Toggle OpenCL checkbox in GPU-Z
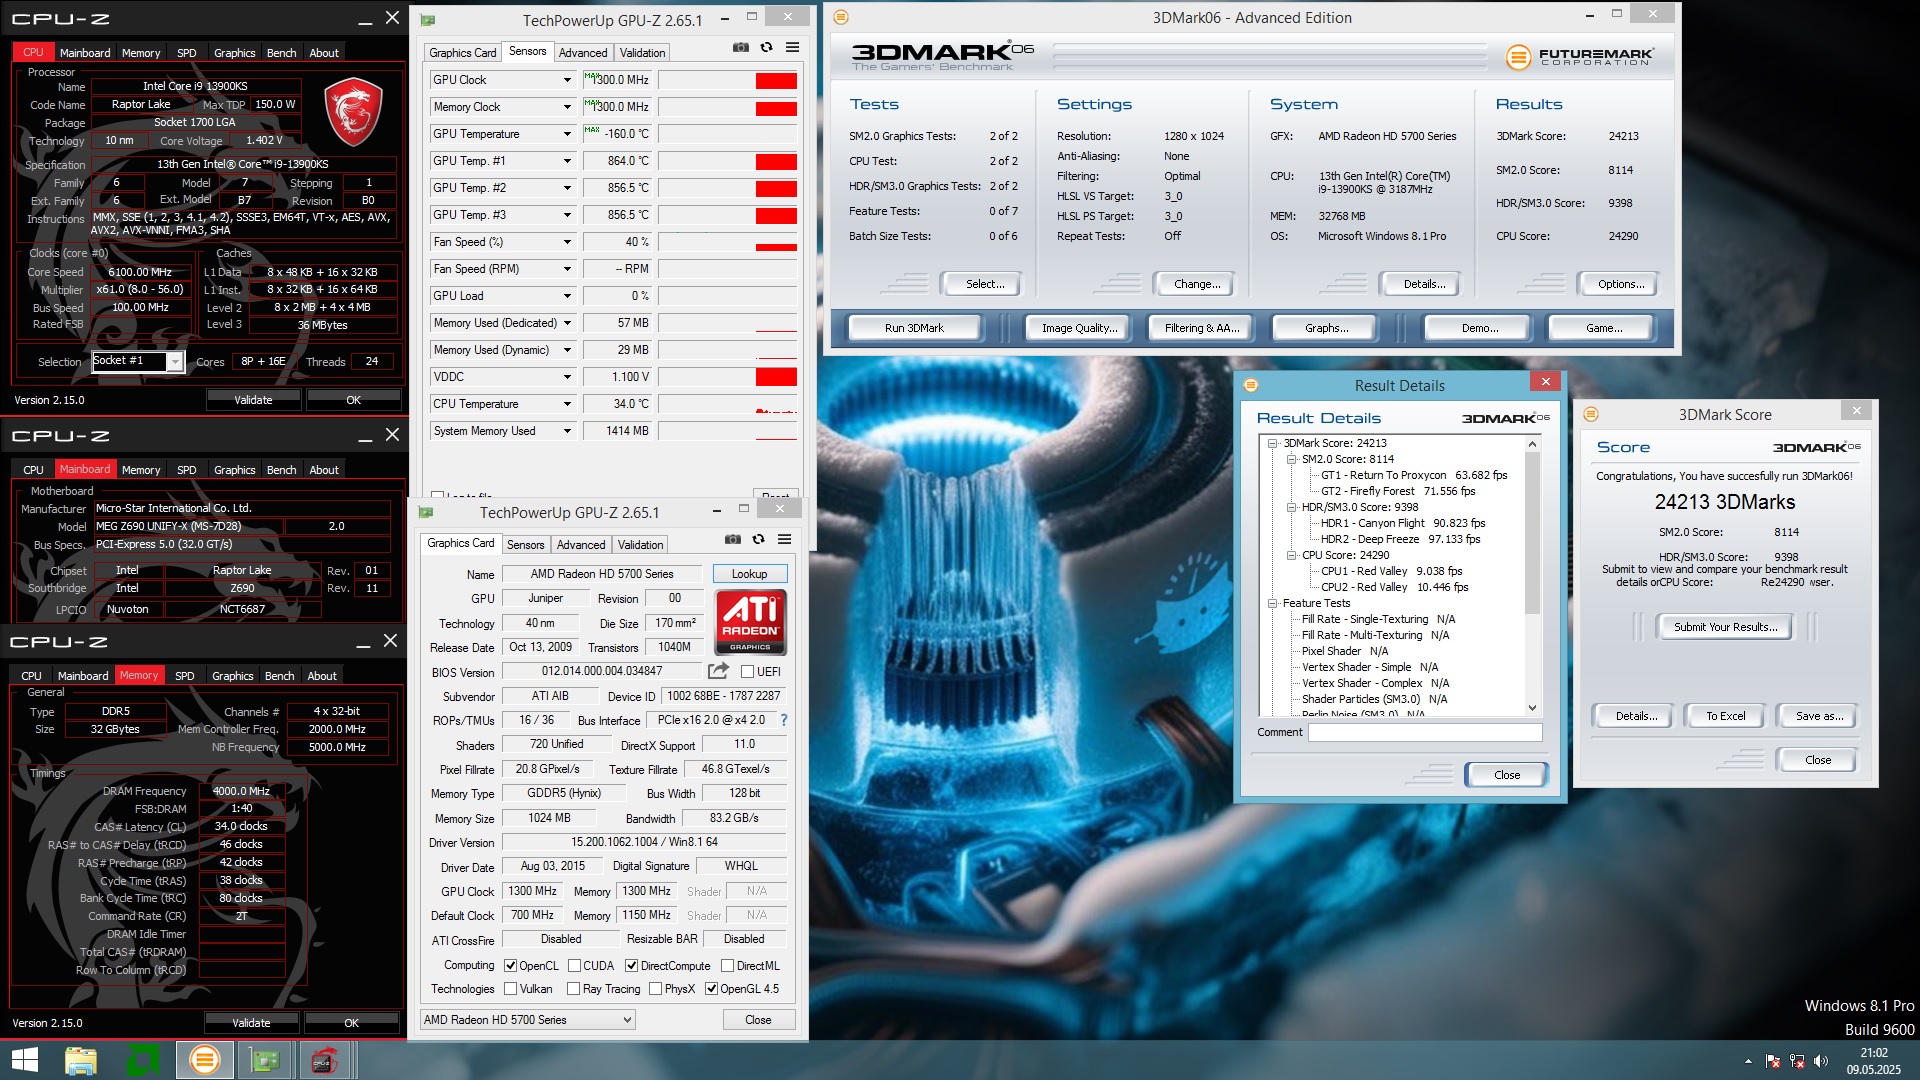The height and width of the screenshot is (1080, 1920). [x=511, y=966]
